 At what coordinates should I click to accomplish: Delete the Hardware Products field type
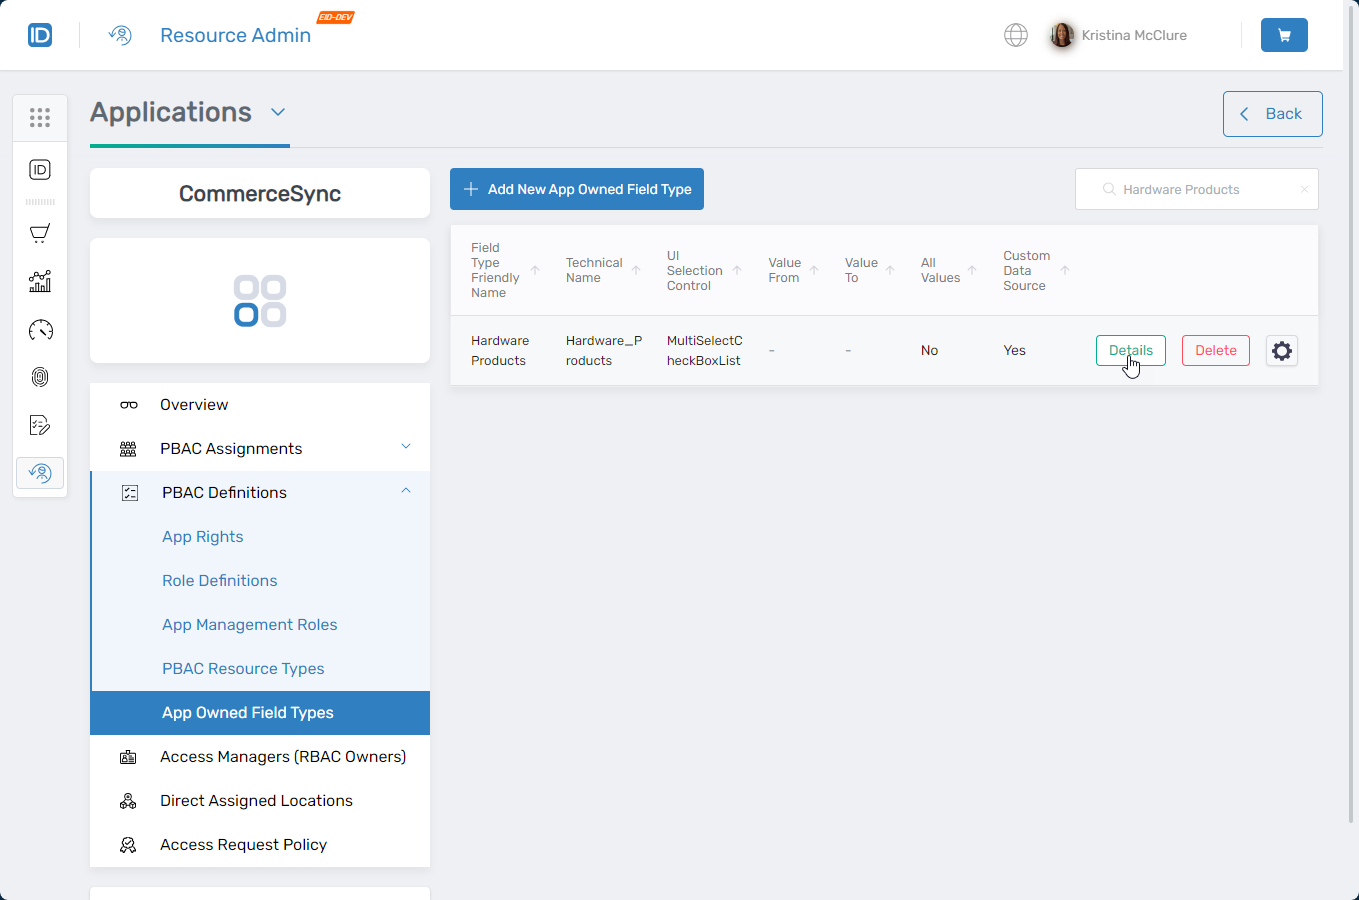coord(1215,351)
